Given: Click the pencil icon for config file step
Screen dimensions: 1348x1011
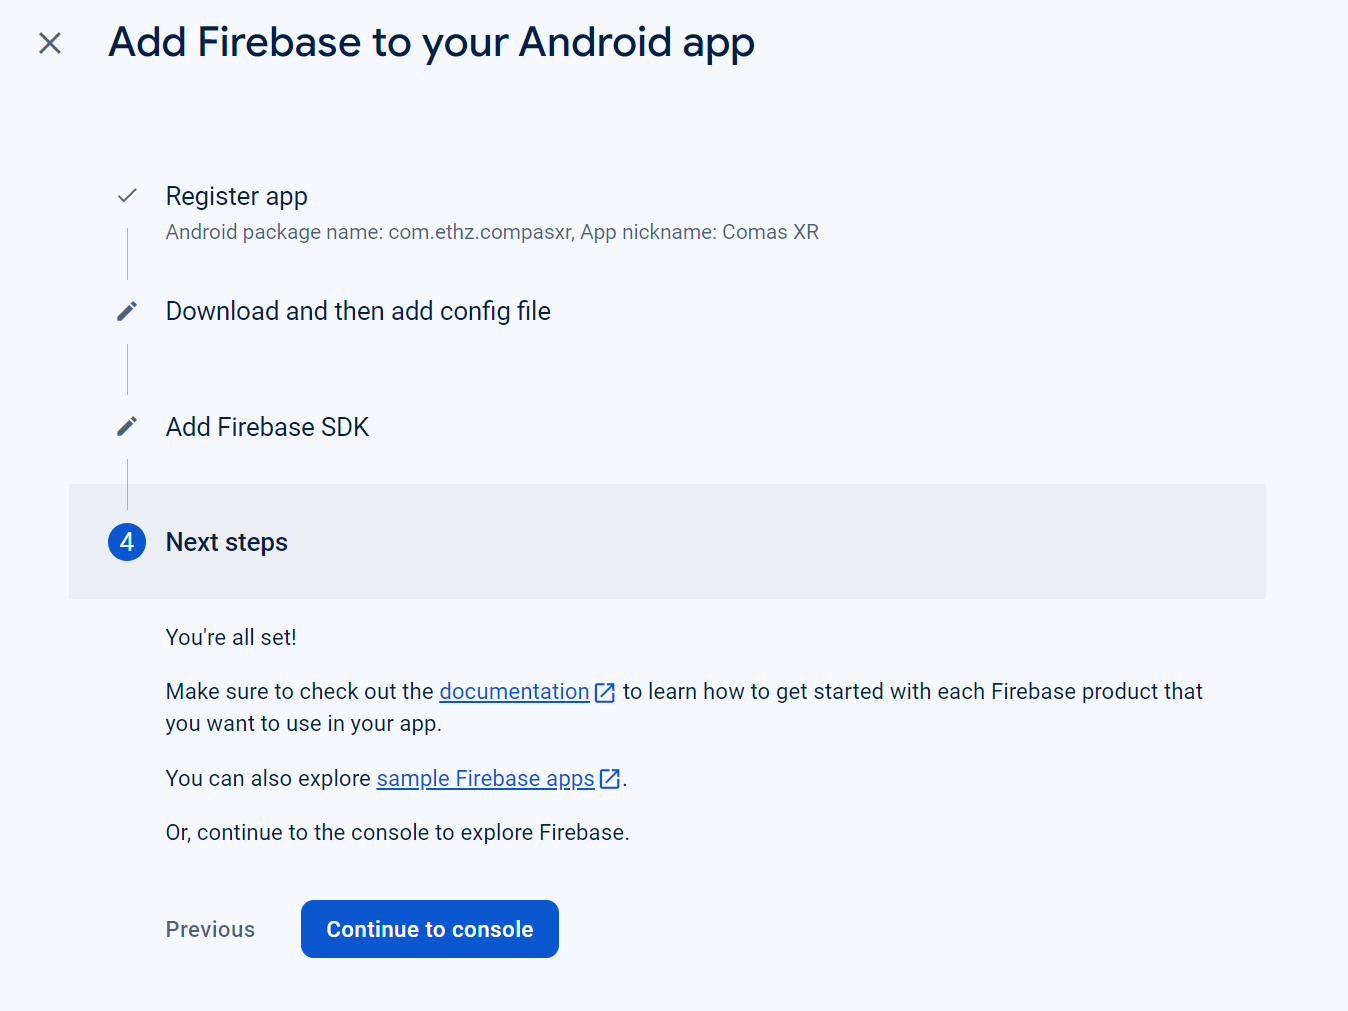Looking at the screenshot, I should coord(127,310).
